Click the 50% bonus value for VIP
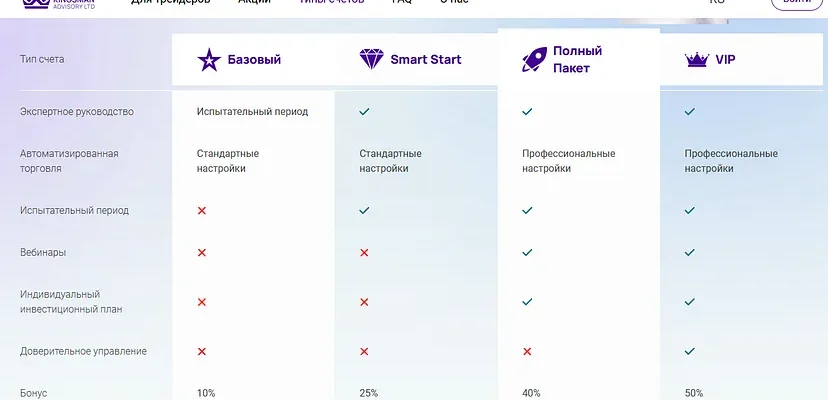This screenshot has width=828, height=400. coord(694,393)
